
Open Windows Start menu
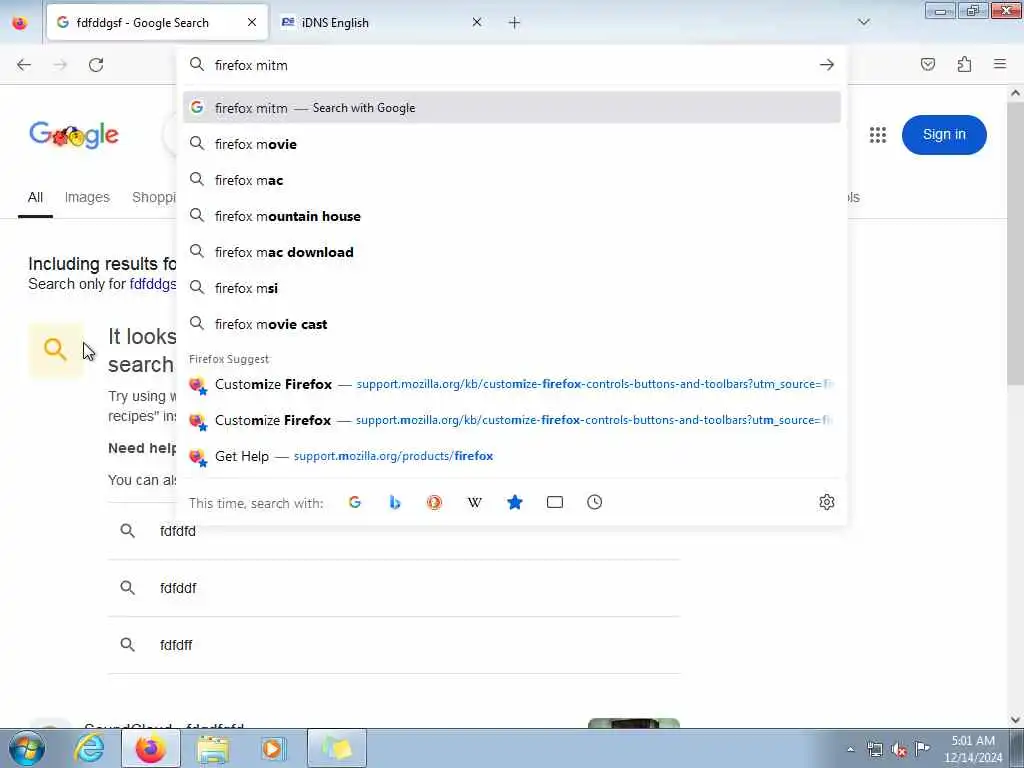[x=27, y=748]
